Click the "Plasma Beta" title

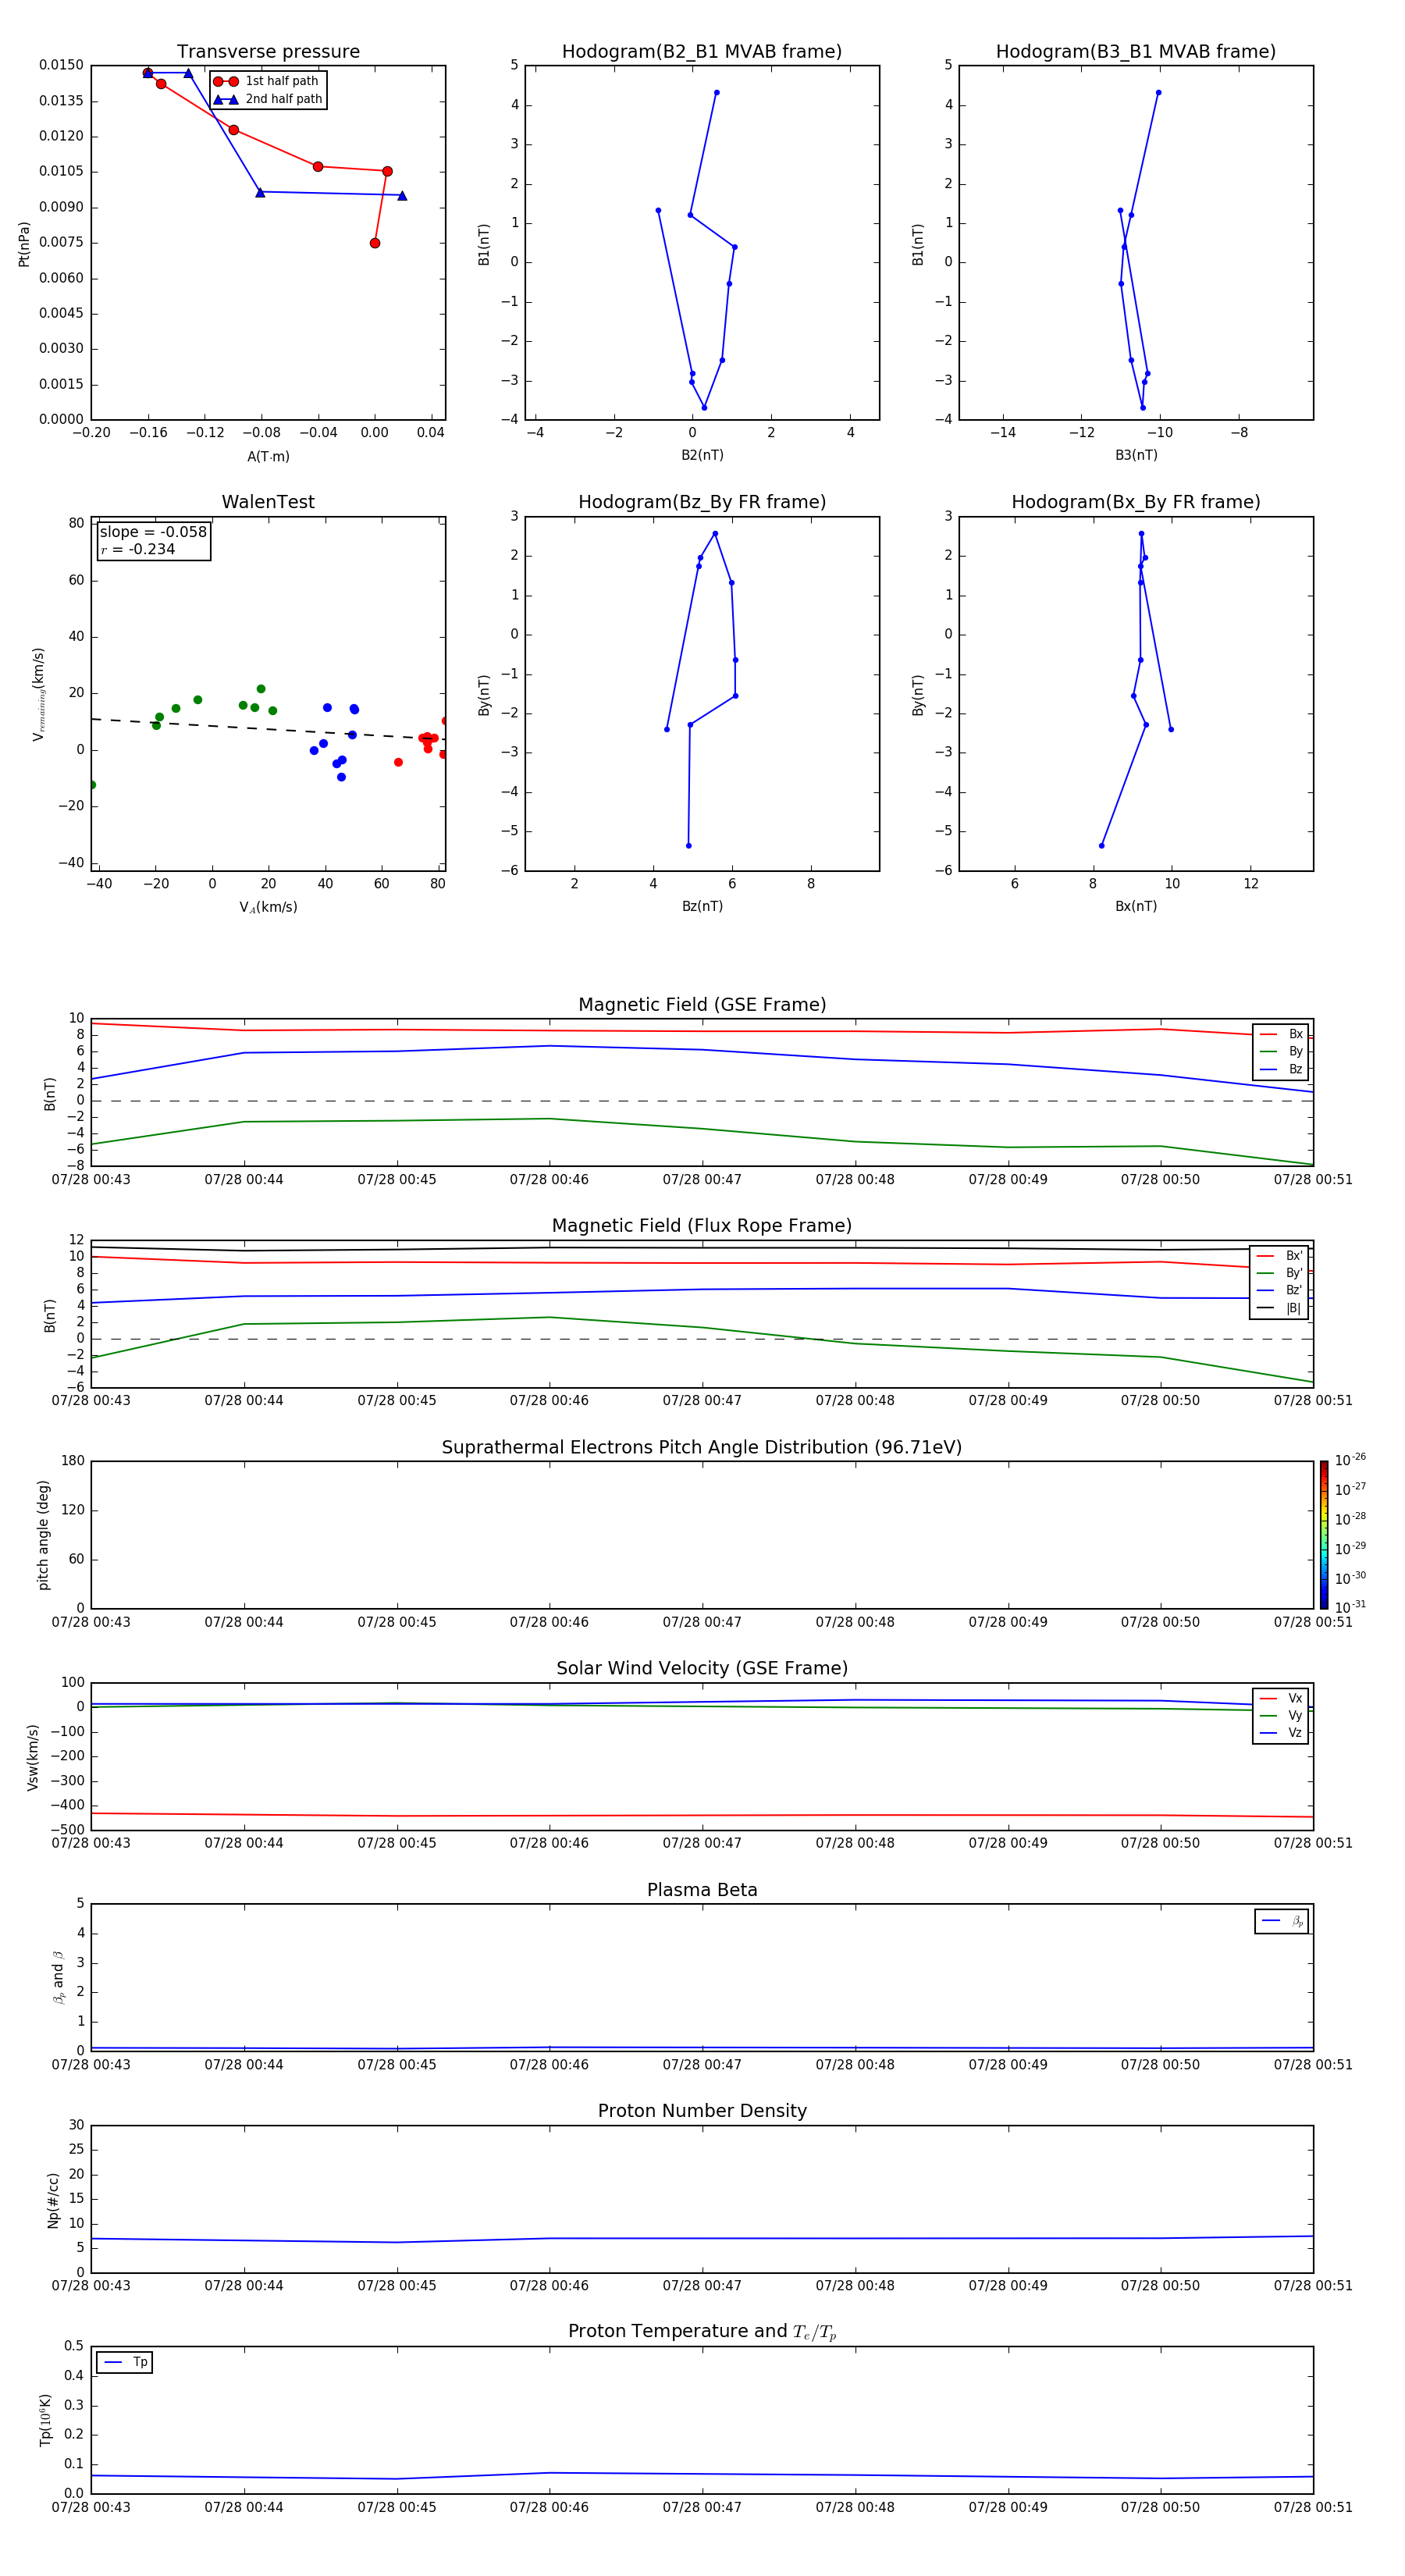(x=702, y=1890)
